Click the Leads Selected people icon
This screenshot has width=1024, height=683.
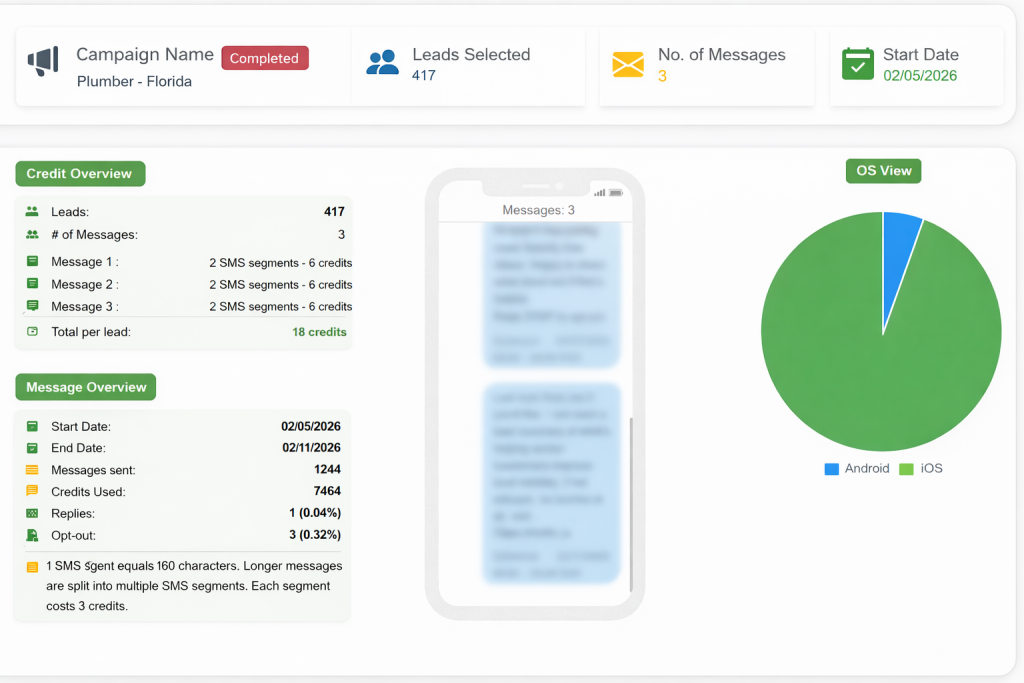382,62
